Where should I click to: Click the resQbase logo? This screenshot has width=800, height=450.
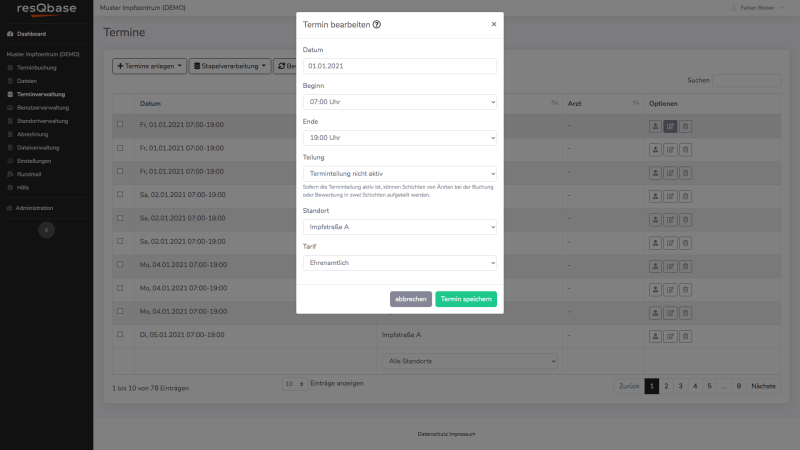pyautogui.click(x=46, y=9)
